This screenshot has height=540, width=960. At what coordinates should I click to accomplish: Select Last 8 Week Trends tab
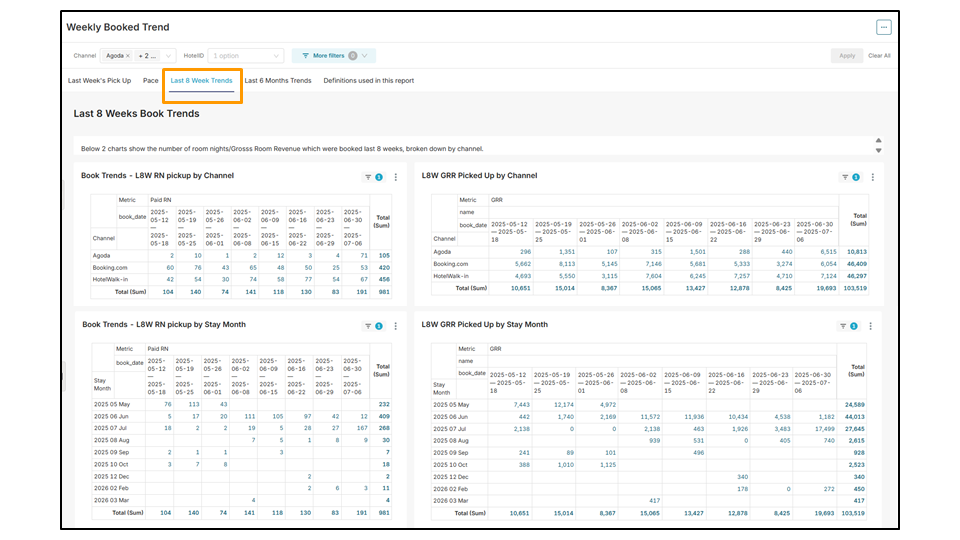coord(201,81)
